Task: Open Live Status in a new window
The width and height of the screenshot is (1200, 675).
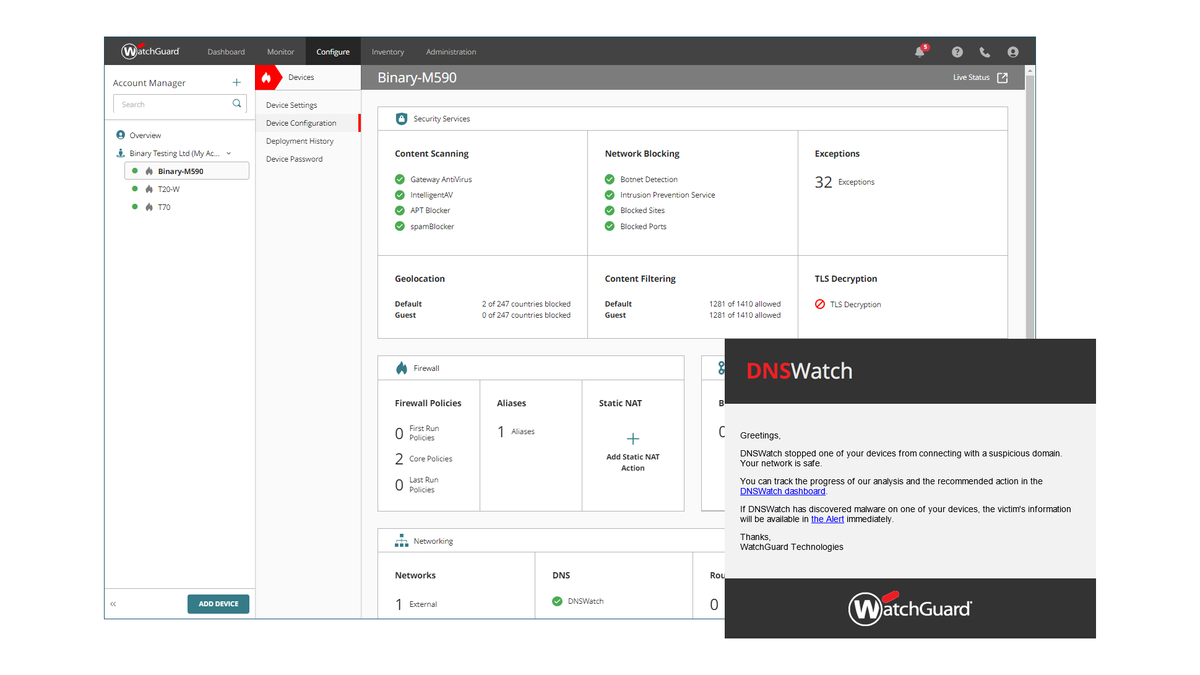Action: point(1003,77)
